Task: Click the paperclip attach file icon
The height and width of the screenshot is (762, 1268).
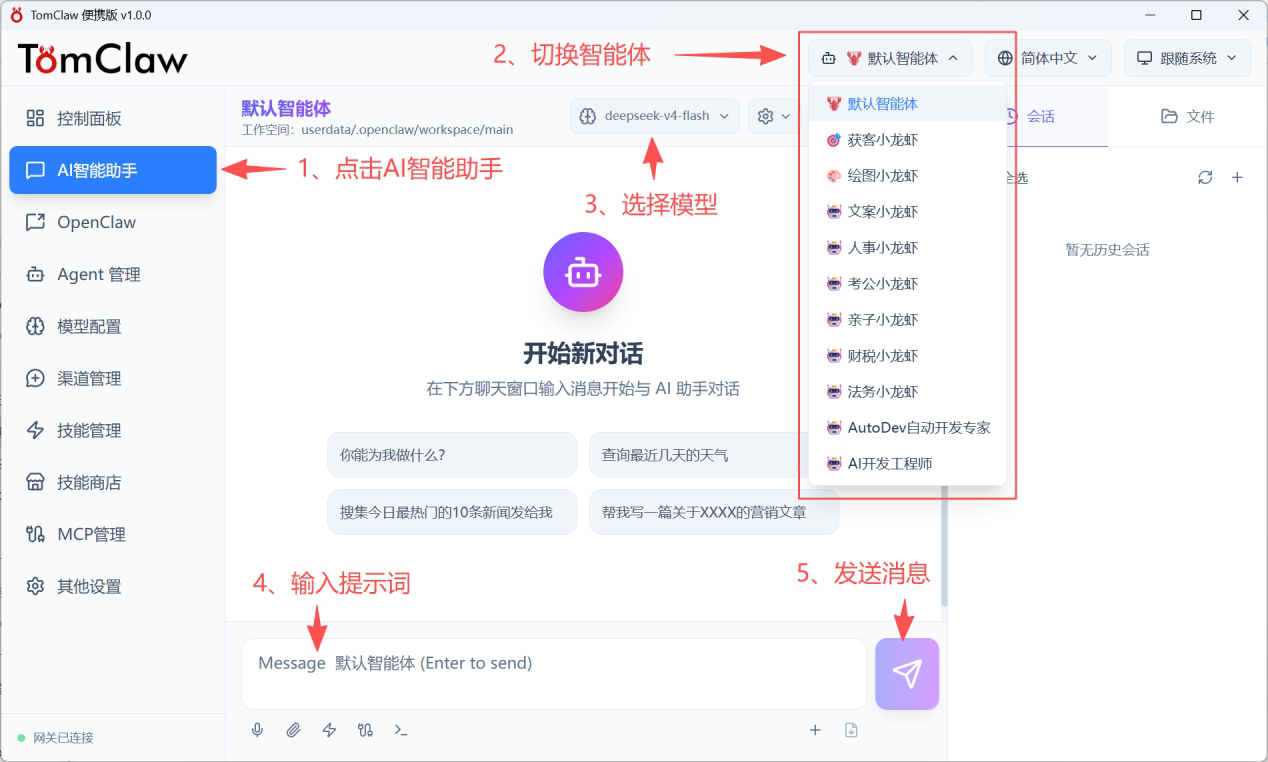Action: (x=293, y=730)
